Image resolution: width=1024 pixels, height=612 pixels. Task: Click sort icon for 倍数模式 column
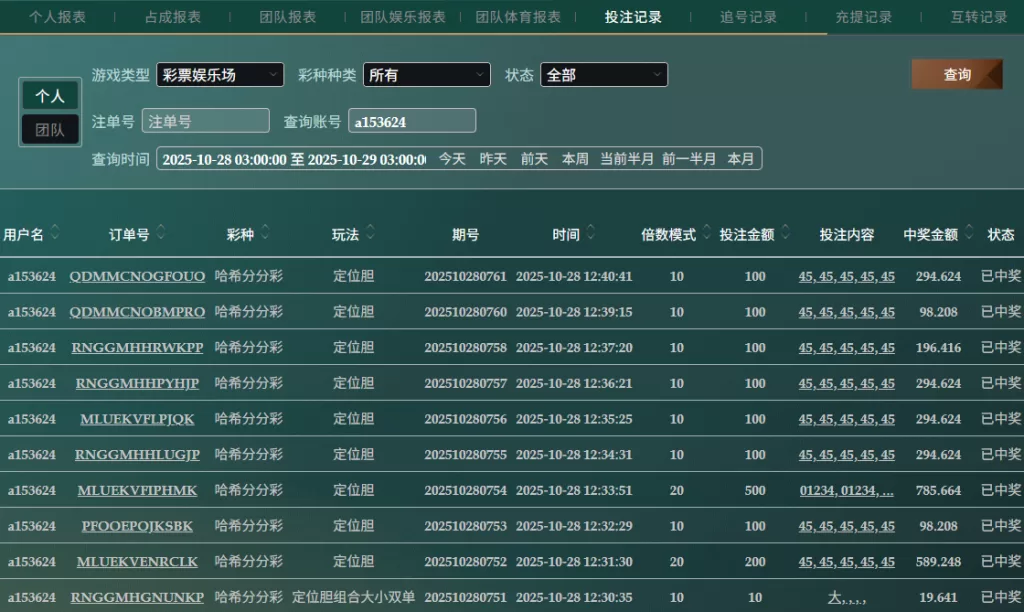pyautogui.click(x=706, y=233)
